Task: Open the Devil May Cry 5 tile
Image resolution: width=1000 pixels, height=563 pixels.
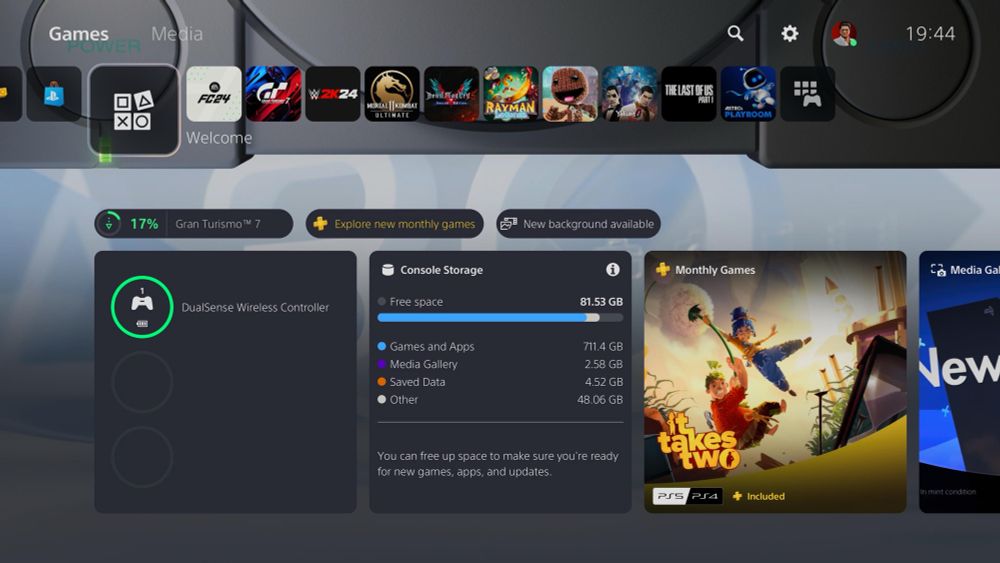Action: click(x=452, y=94)
